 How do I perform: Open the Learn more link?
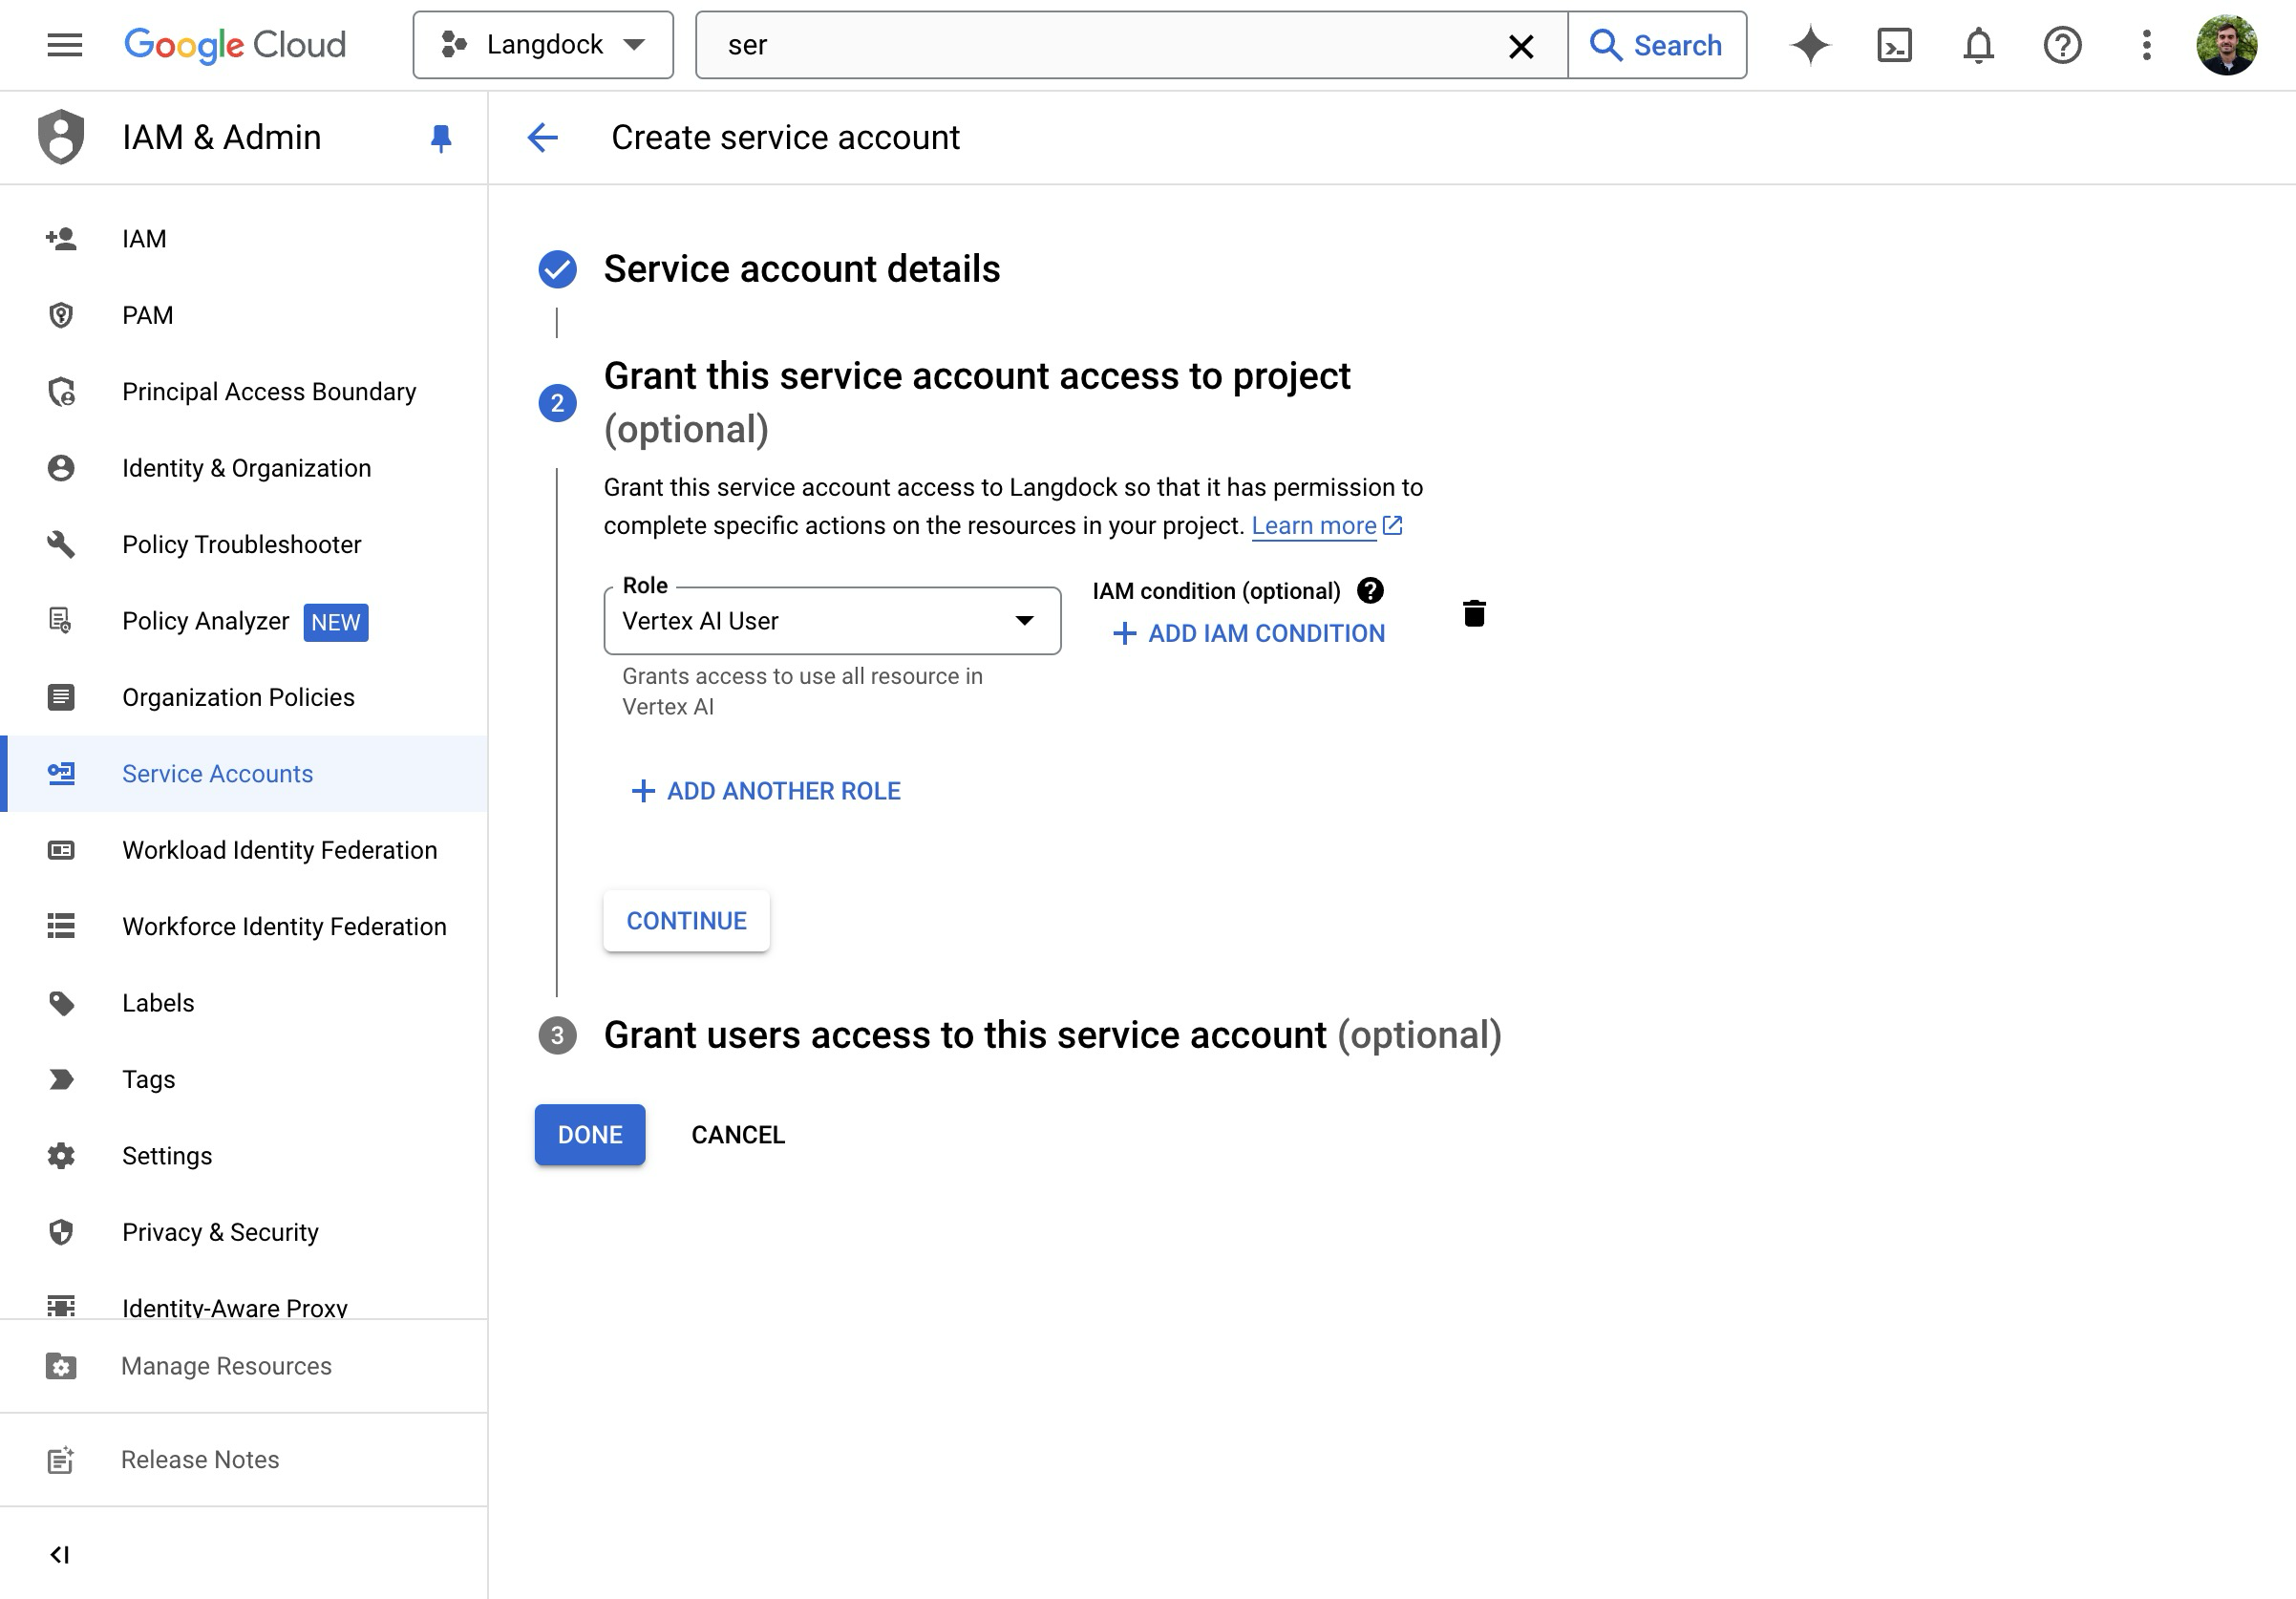[1327, 526]
